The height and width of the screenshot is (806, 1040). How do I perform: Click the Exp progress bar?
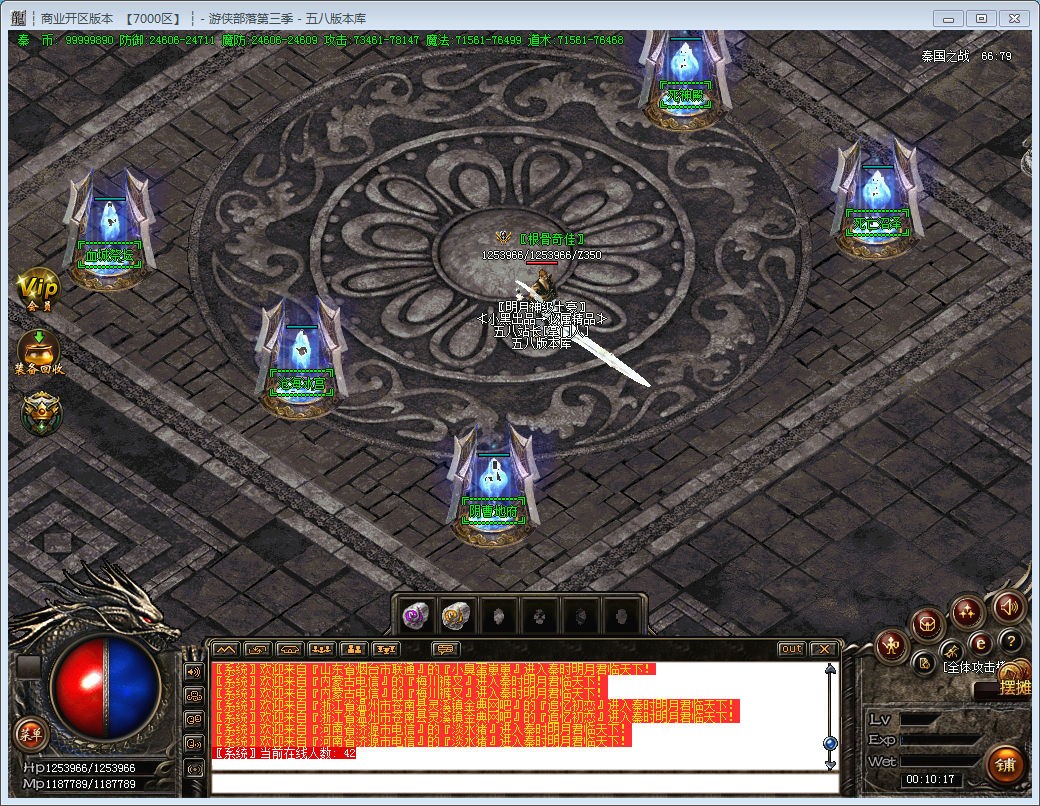click(x=941, y=740)
